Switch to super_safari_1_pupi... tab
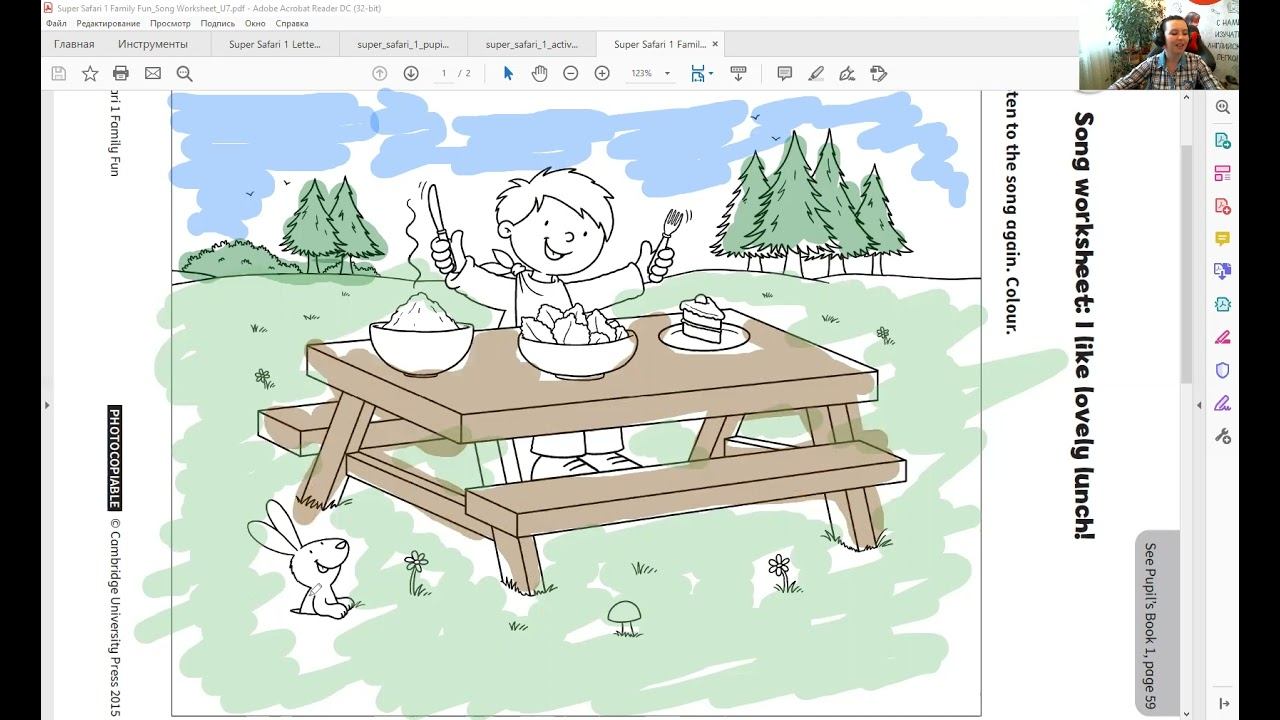The width and height of the screenshot is (1280, 720). [403, 44]
